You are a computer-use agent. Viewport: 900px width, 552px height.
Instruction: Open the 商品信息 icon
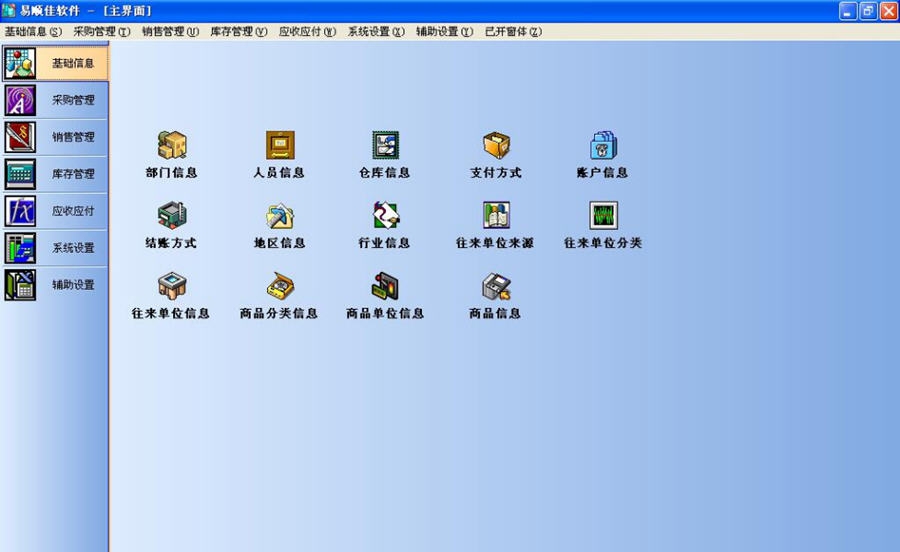[x=496, y=286]
